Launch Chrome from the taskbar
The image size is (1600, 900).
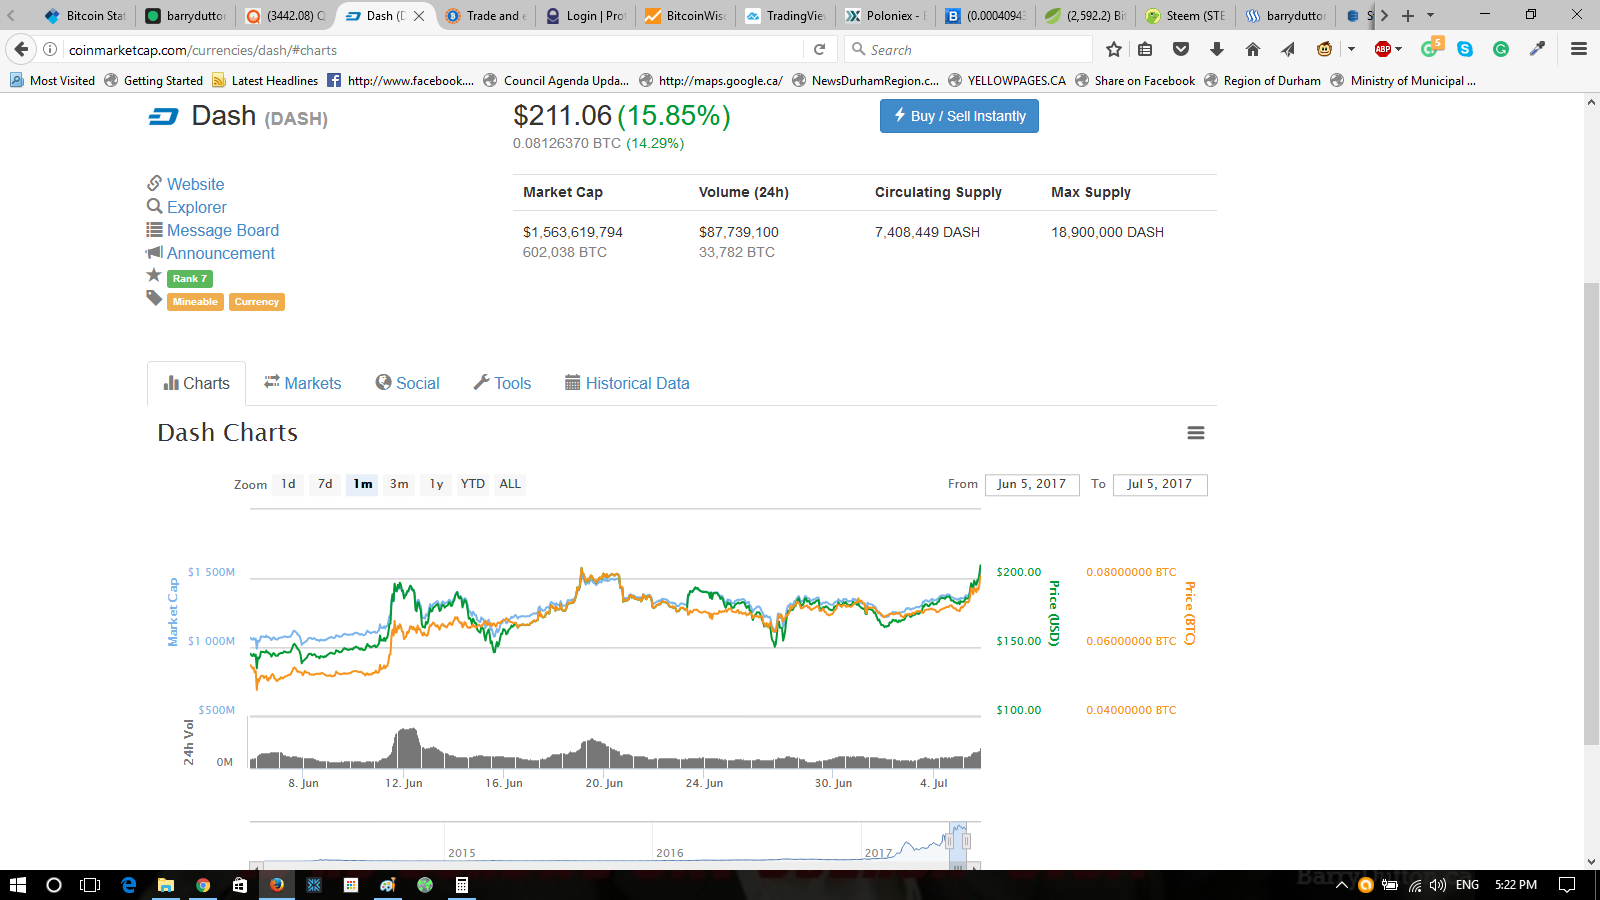(203, 885)
